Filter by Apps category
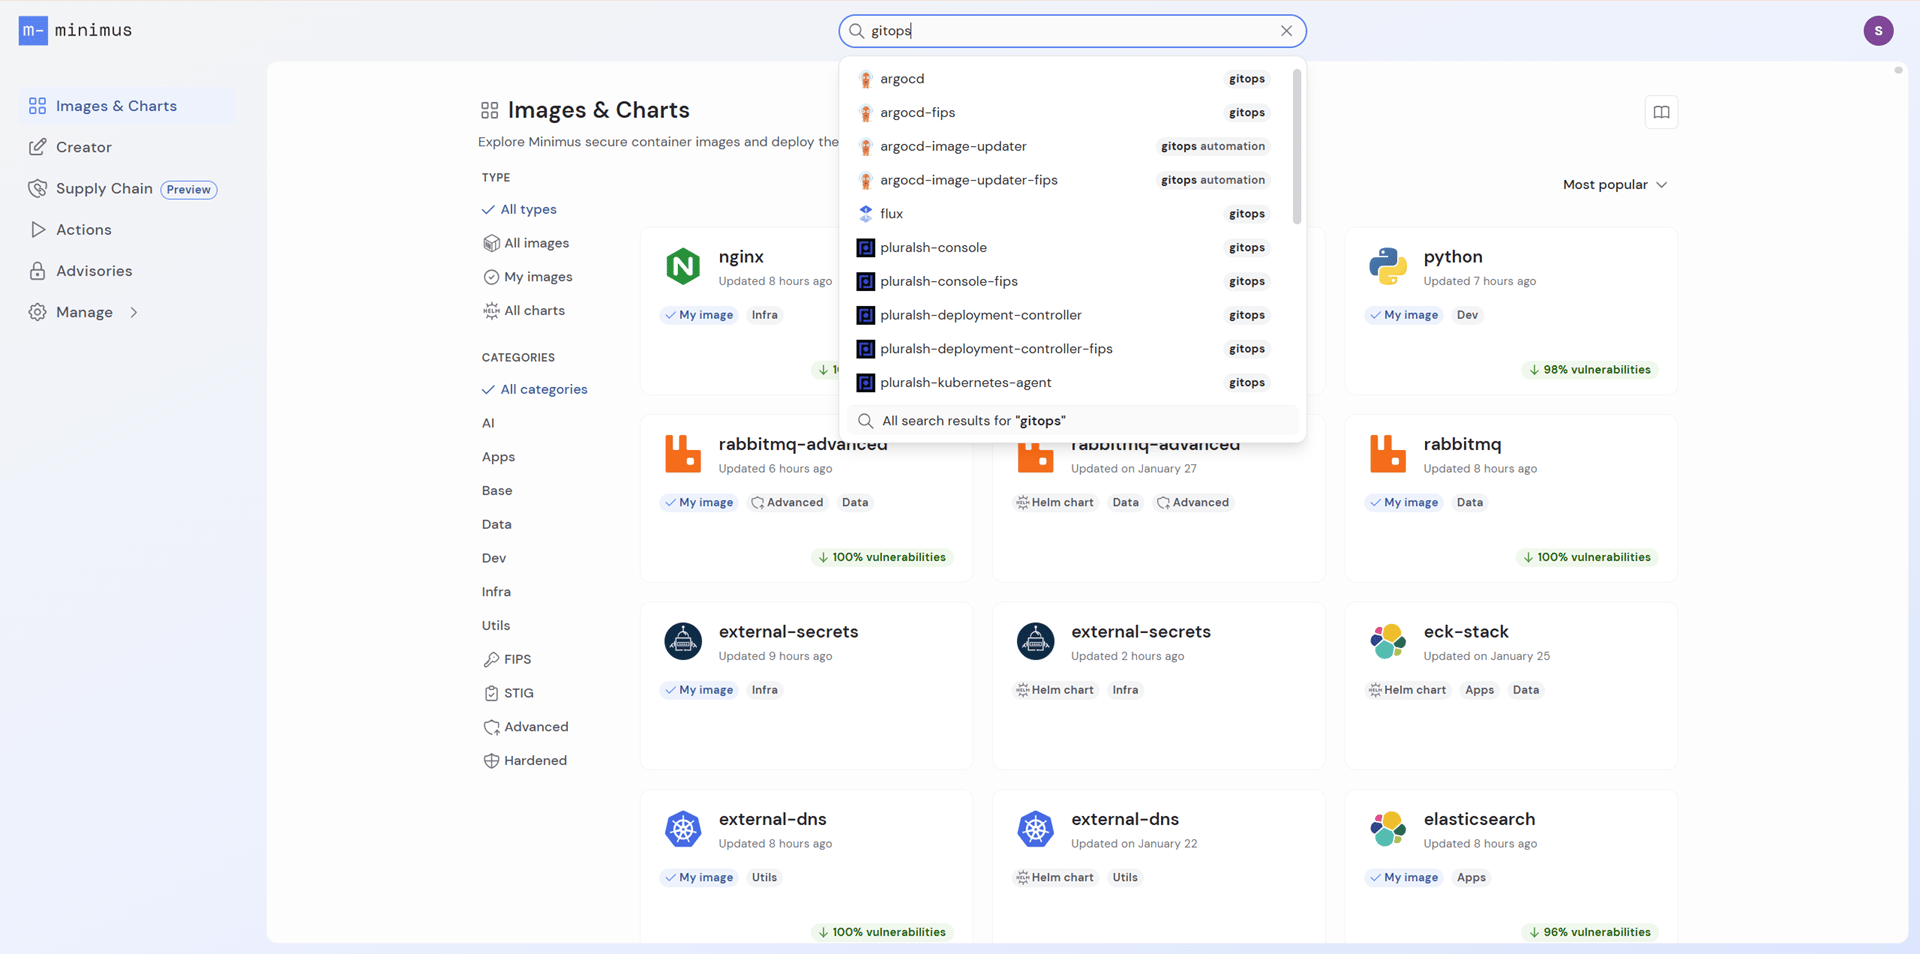 [x=498, y=457]
